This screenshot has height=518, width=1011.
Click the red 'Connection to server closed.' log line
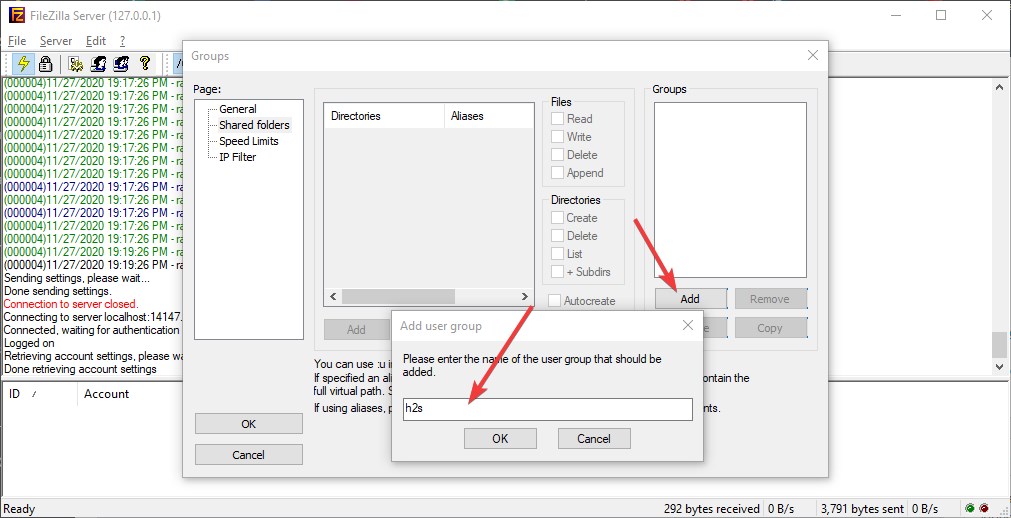[x=70, y=304]
